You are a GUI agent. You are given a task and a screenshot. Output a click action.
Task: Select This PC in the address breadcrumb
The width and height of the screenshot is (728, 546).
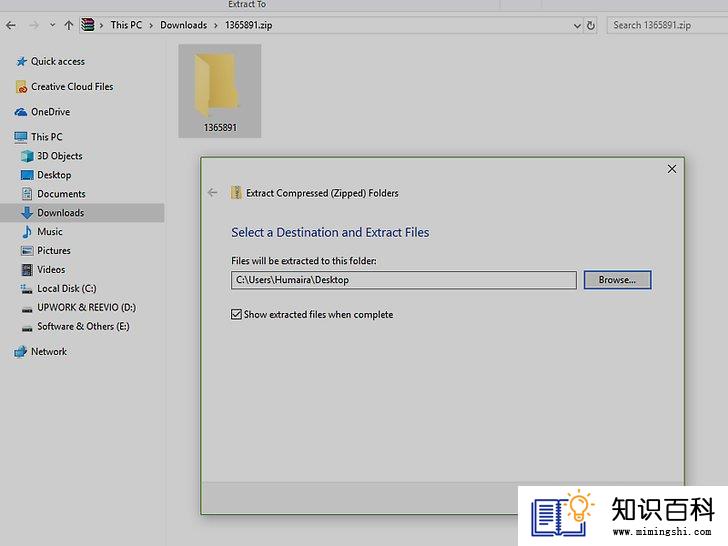point(126,25)
